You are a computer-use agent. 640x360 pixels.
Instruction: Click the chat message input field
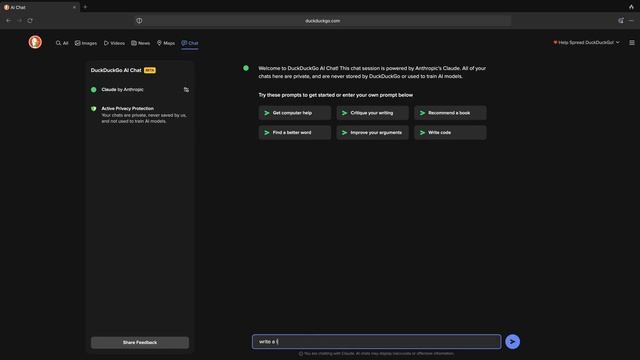pos(376,342)
